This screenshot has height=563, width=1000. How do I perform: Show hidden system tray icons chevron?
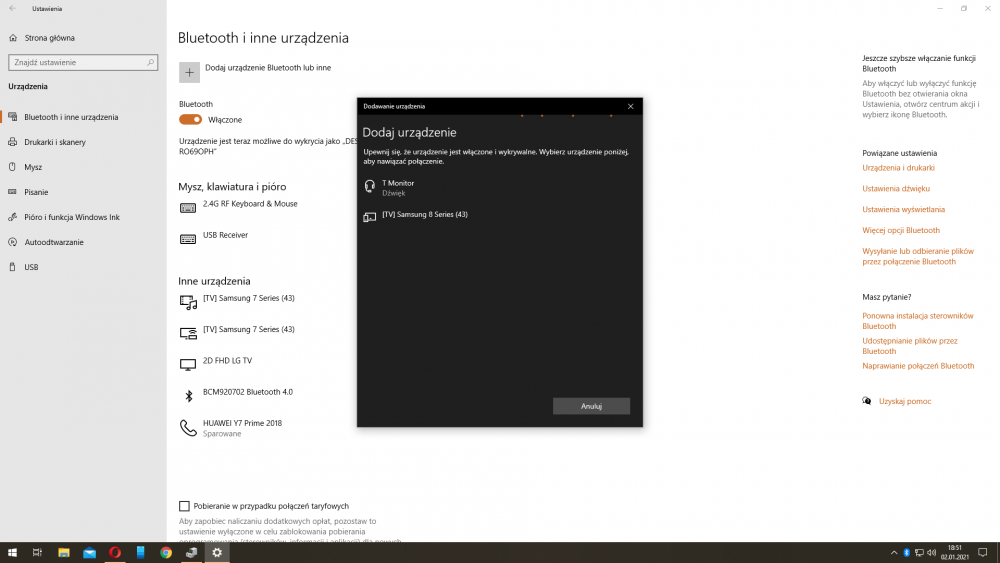tap(893, 552)
